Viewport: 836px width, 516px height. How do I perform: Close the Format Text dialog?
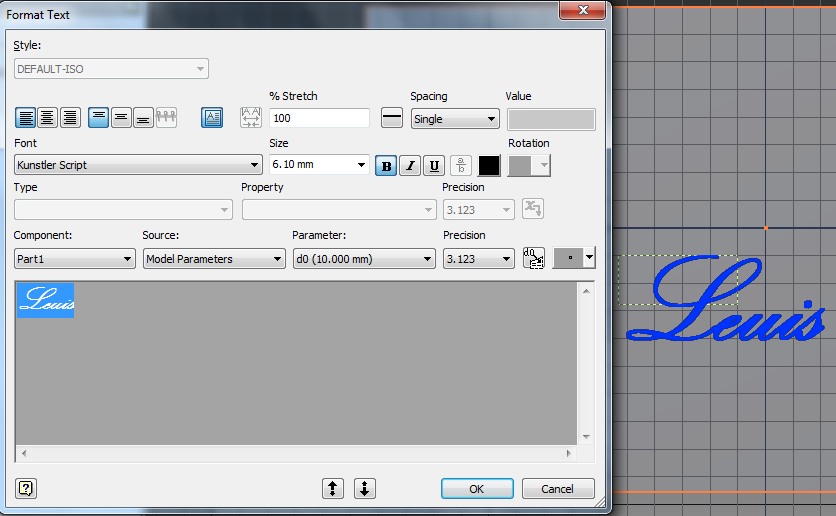[583, 10]
